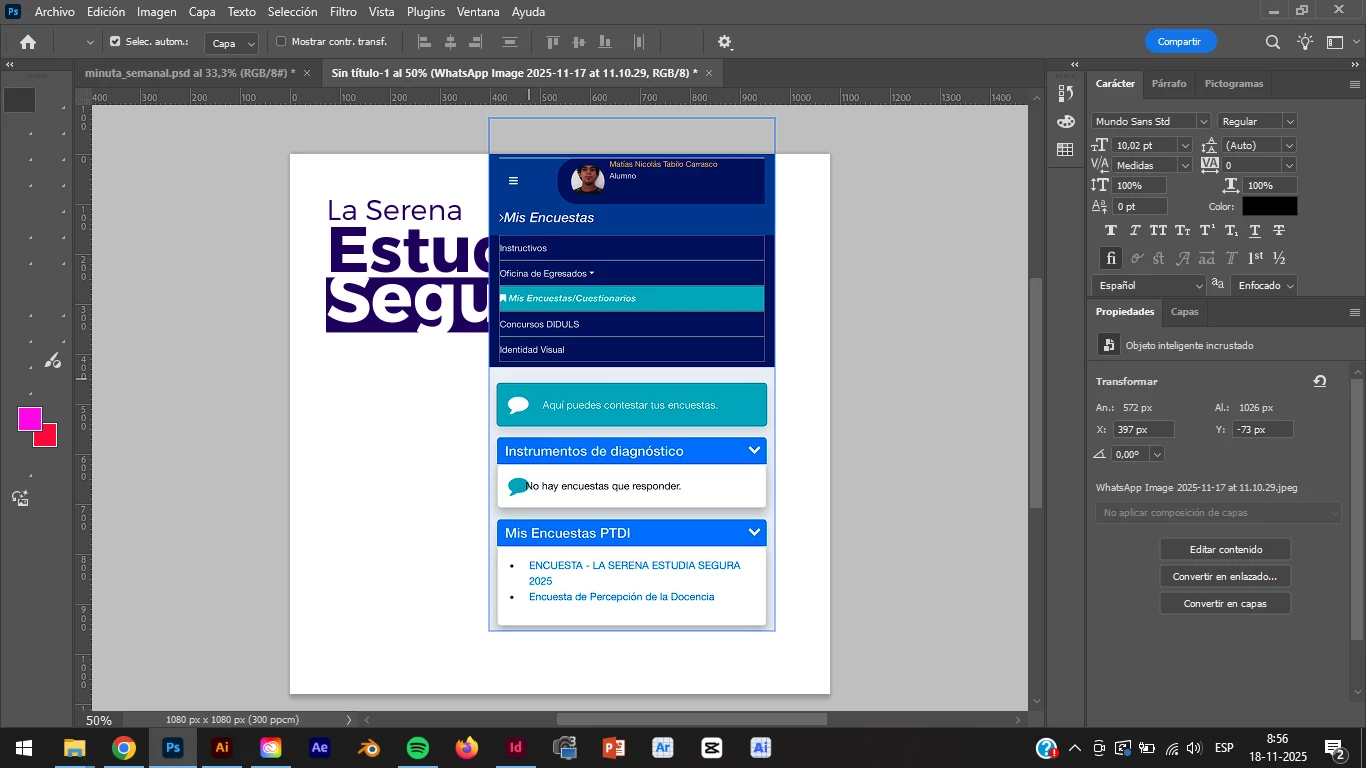The width and height of the screenshot is (1366, 768).
Task: Toggle Underline text style
Action: pyautogui.click(x=1255, y=230)
